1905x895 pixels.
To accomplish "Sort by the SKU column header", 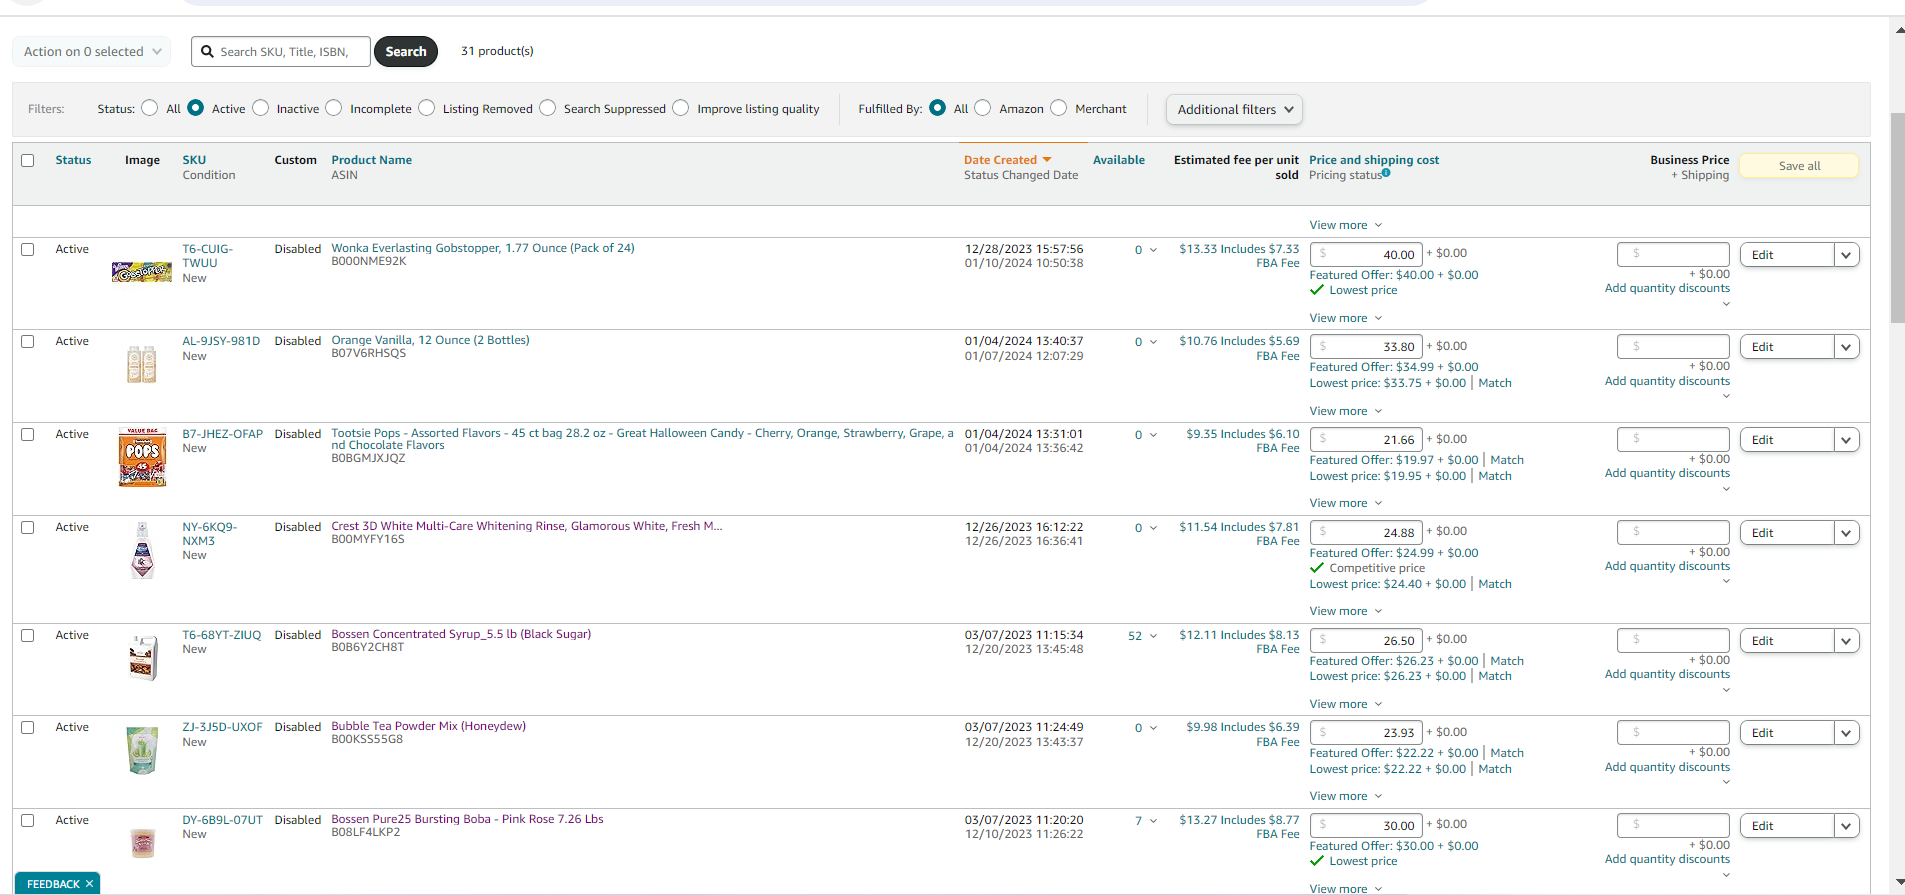I will click(x=194, y=160).
